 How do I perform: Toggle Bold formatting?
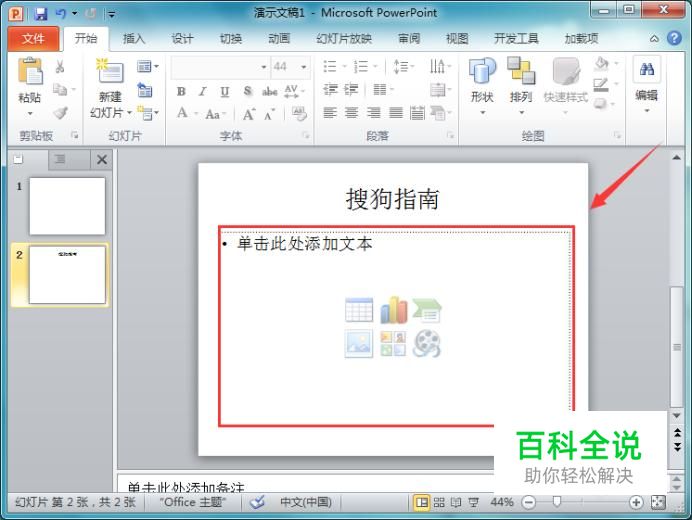pos(181,91)
